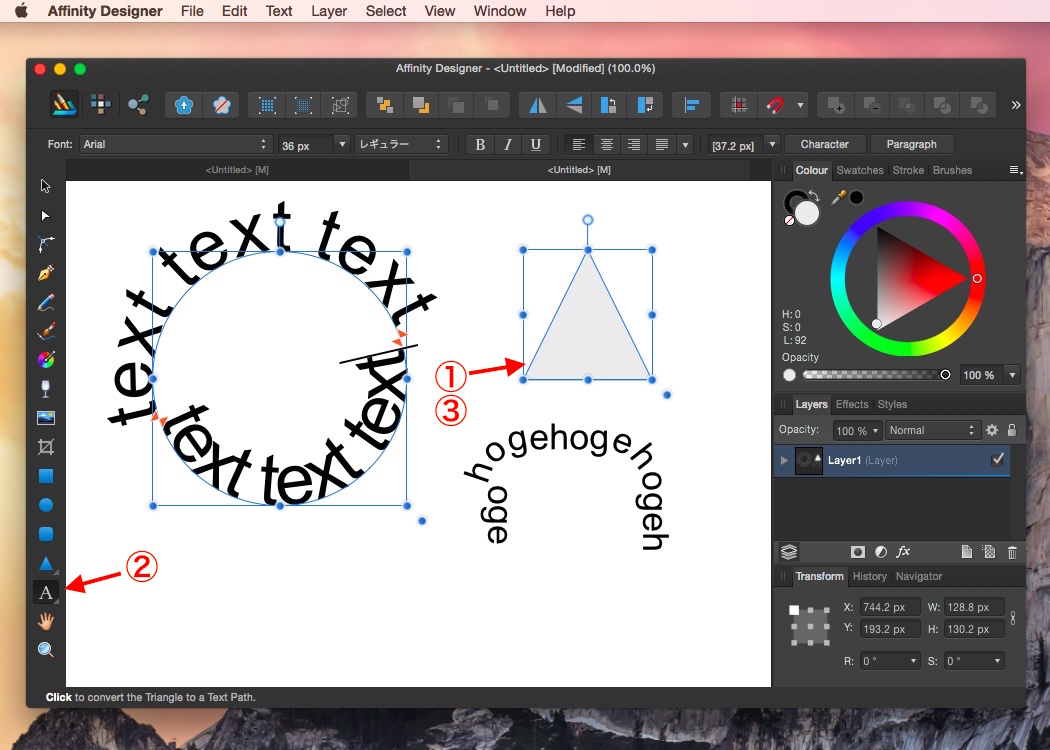Switch to the Stroke tab
Image resolution: width=1050 pixels, height=750 pixels.
coord(908,170)
